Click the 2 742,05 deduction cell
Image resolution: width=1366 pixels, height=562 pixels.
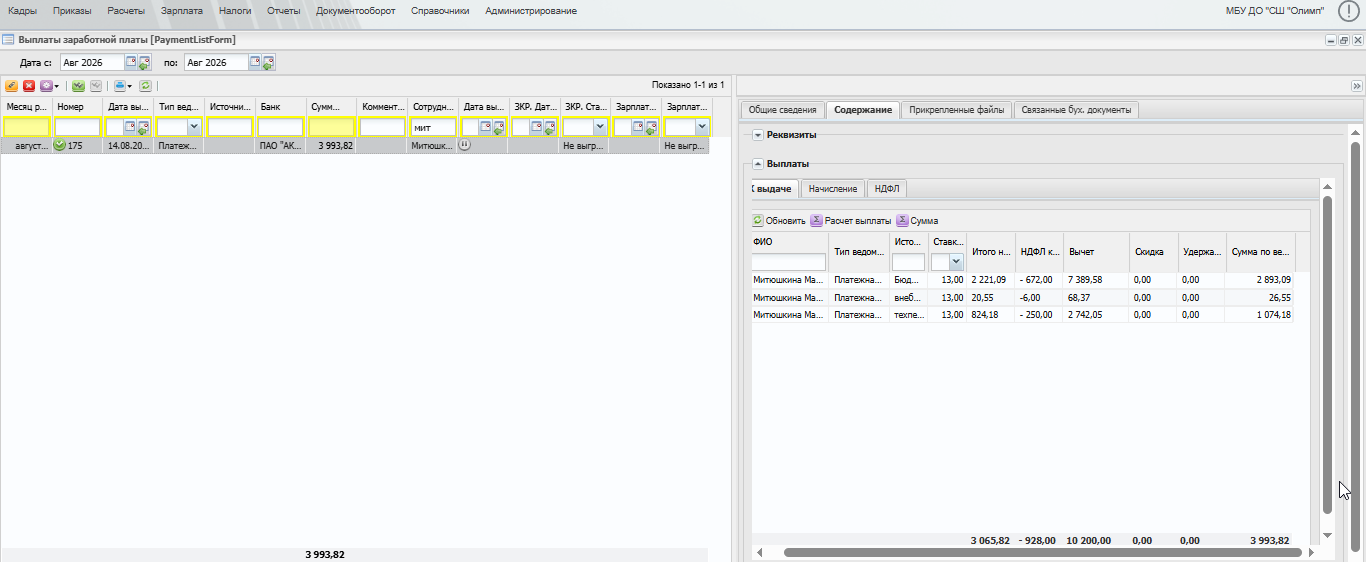pyautogui.click(x=1096, y=314)
